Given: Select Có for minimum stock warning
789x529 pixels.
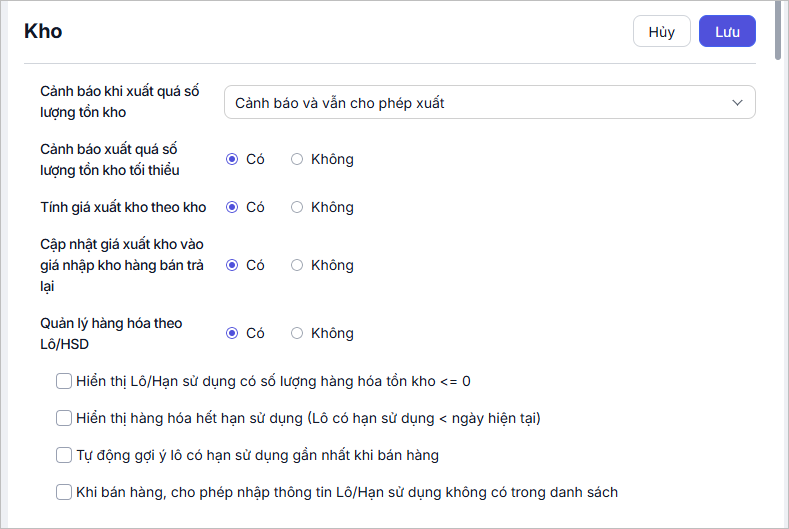Looking at the screenshot, I should coord(232,159).
